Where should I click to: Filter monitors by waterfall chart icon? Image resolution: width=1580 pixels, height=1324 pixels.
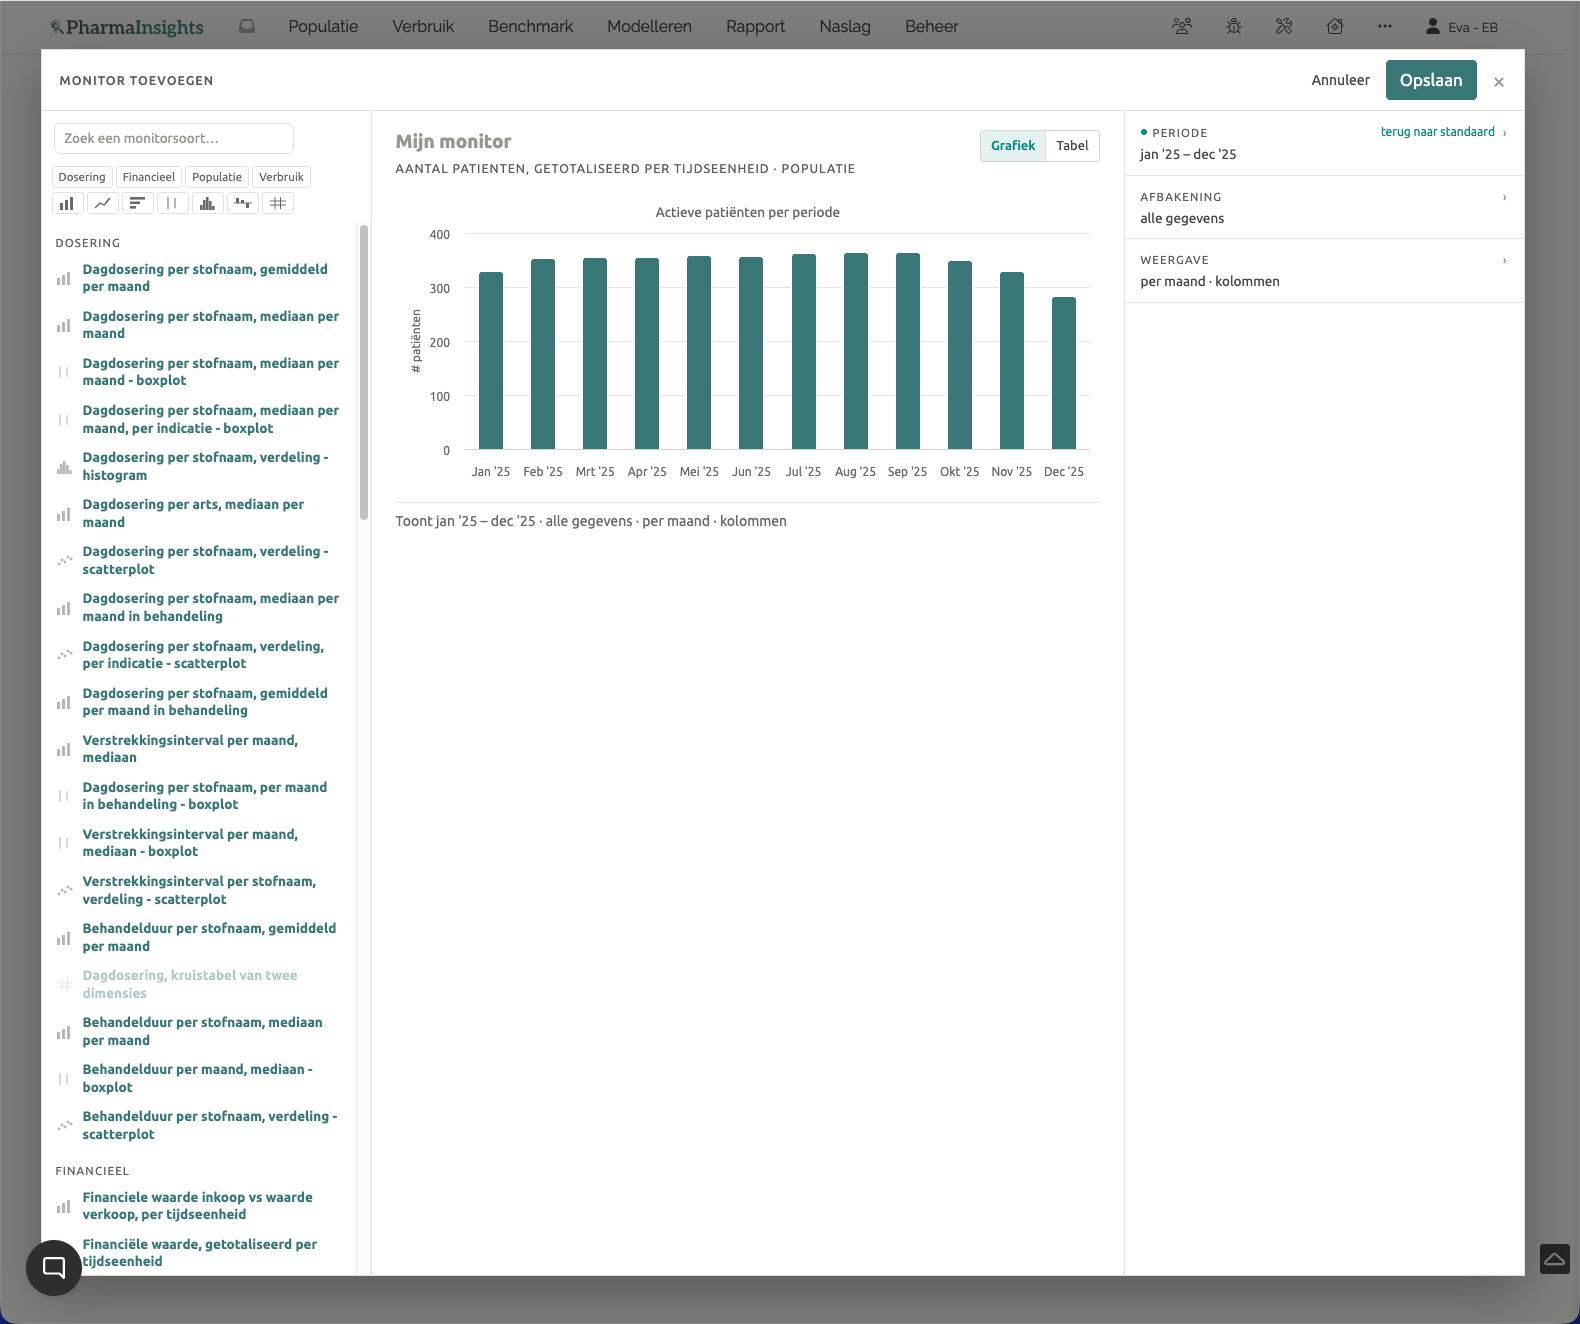pyautogui.click(x=242, y=203)
